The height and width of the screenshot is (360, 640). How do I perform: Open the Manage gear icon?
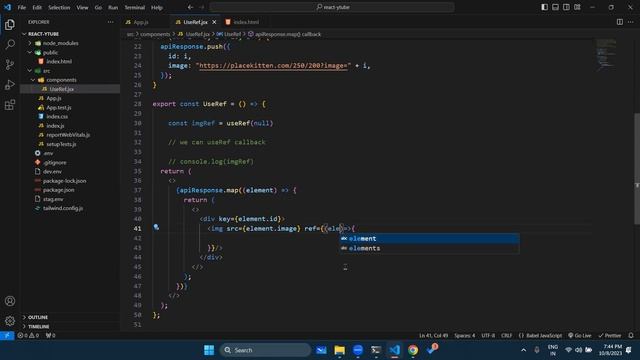[10, 321]
